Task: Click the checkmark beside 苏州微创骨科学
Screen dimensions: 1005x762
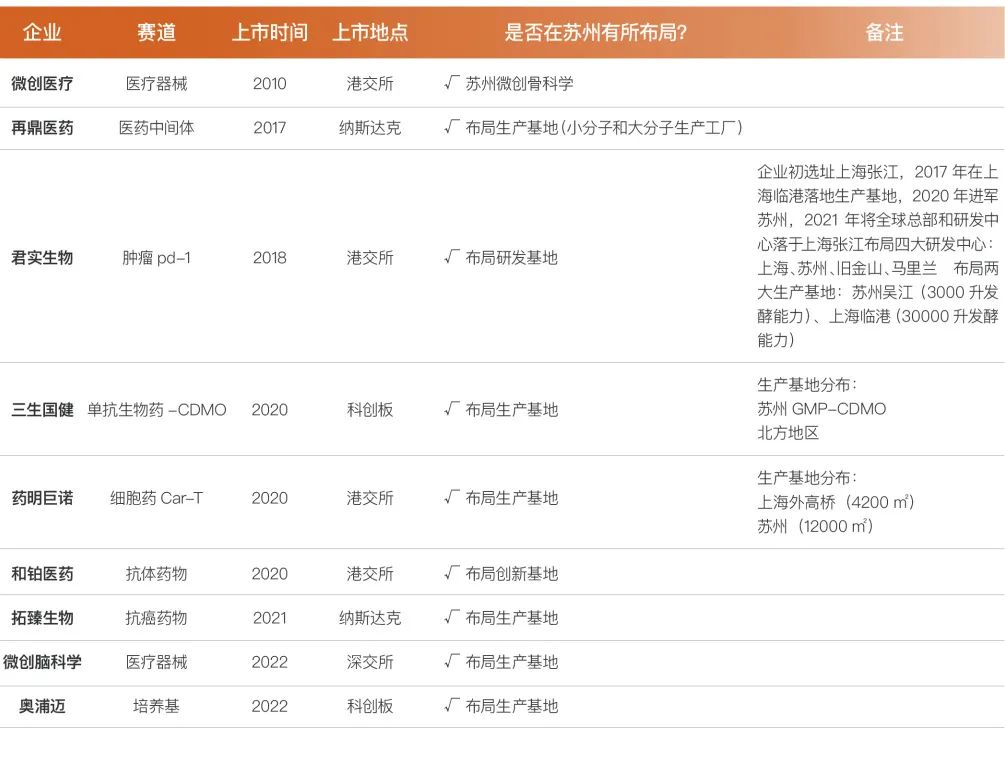Action: click(x=451, y=84)
